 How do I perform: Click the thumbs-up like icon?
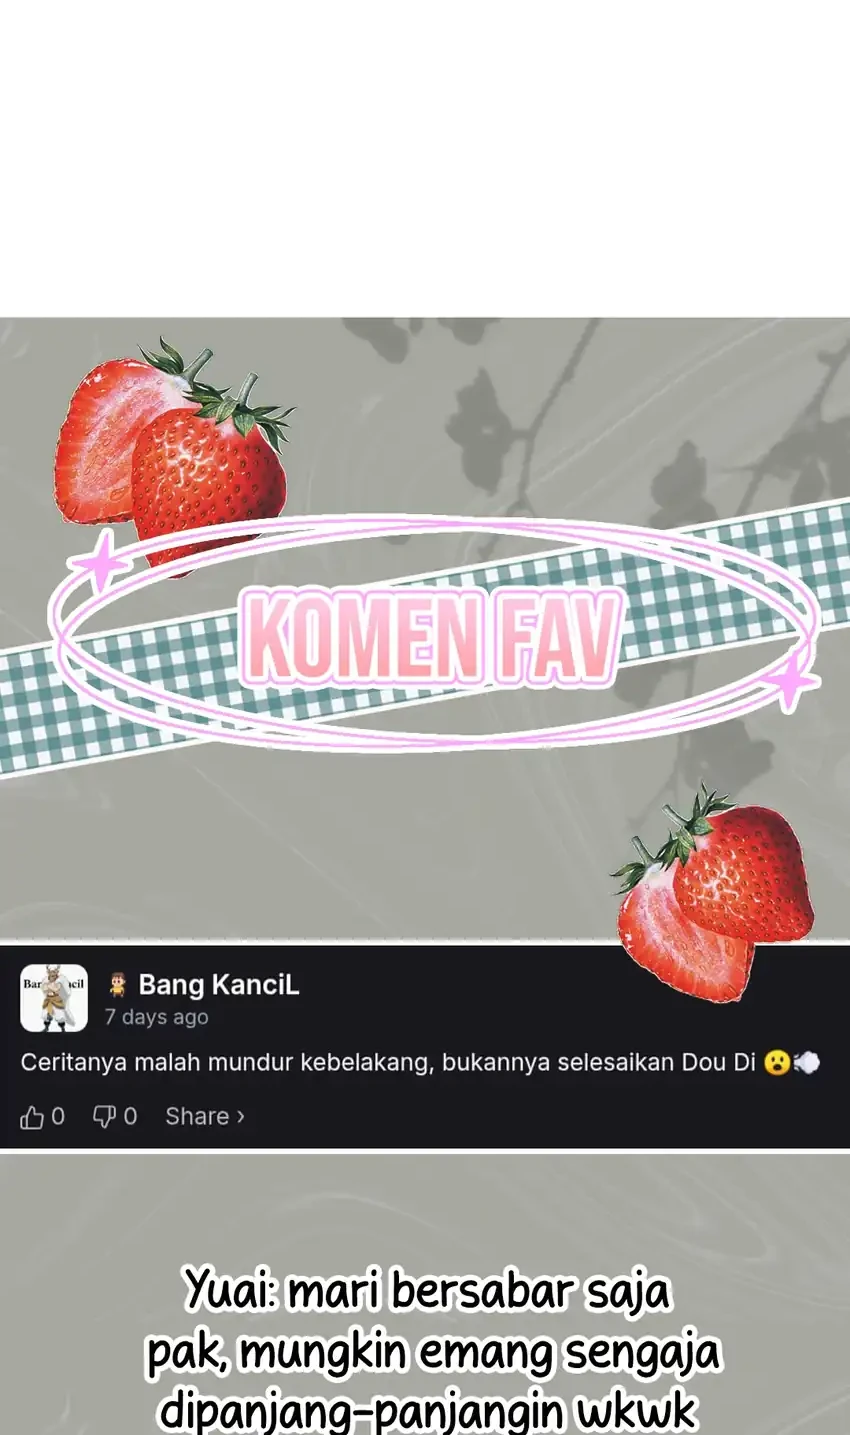(32, 1117)
